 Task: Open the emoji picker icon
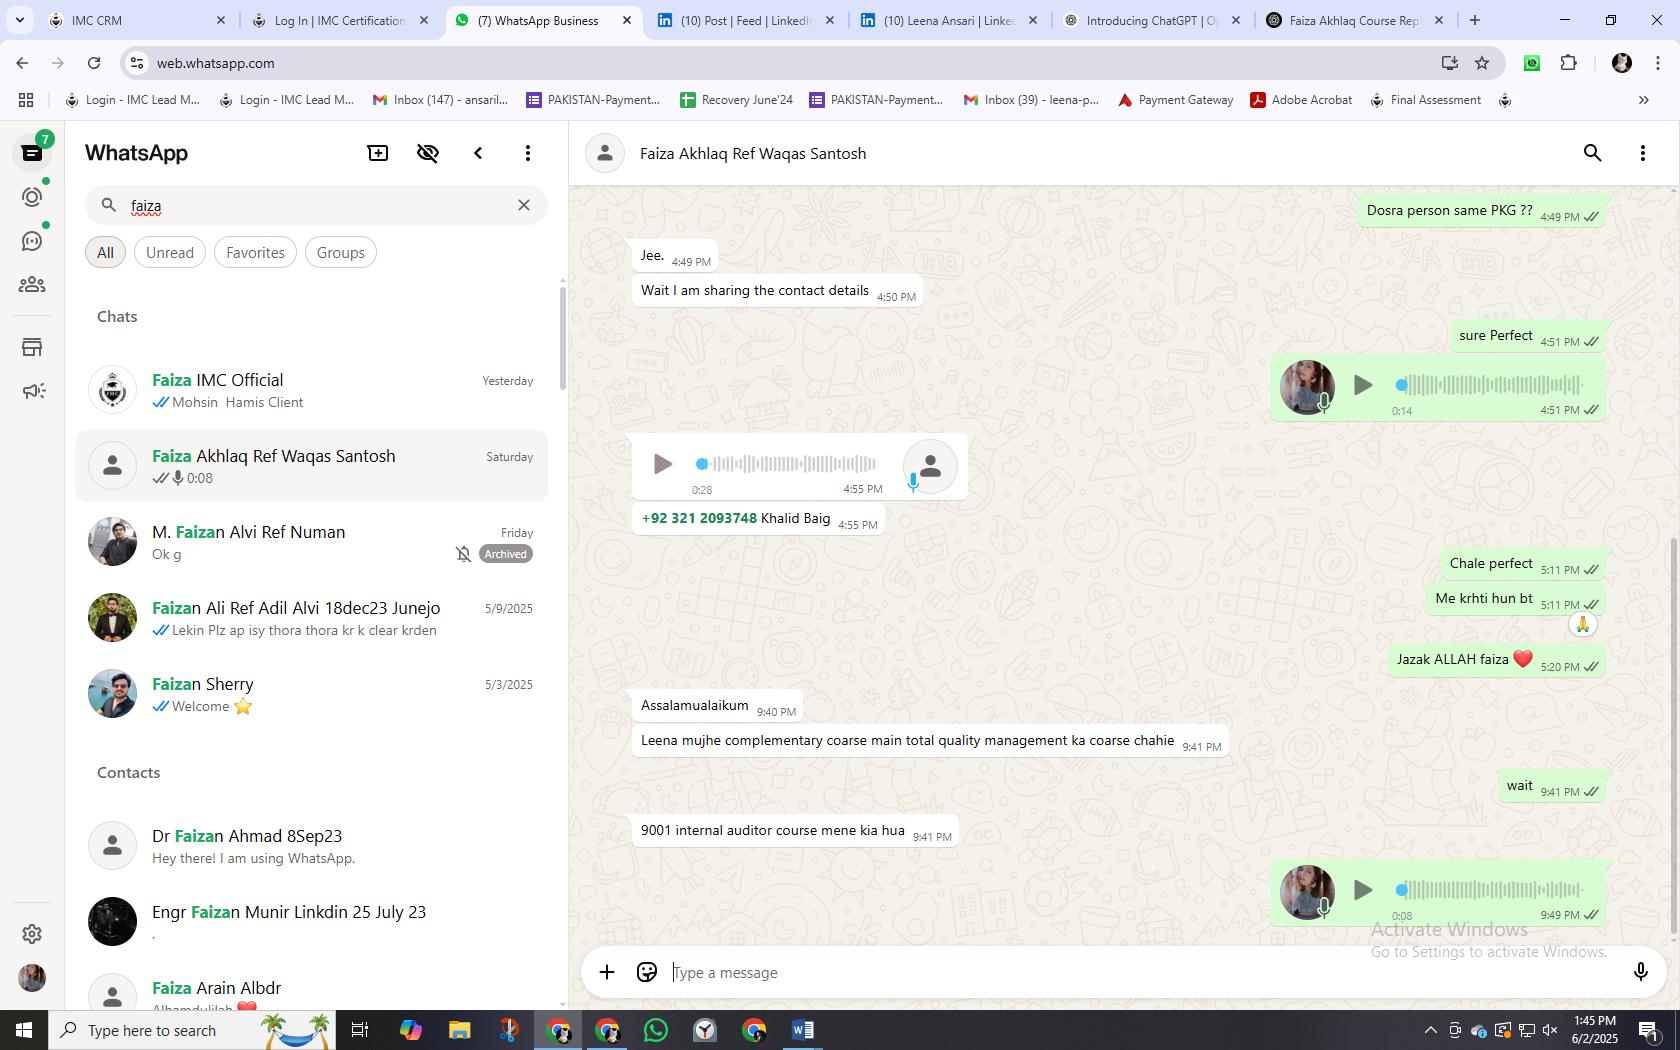647,972
